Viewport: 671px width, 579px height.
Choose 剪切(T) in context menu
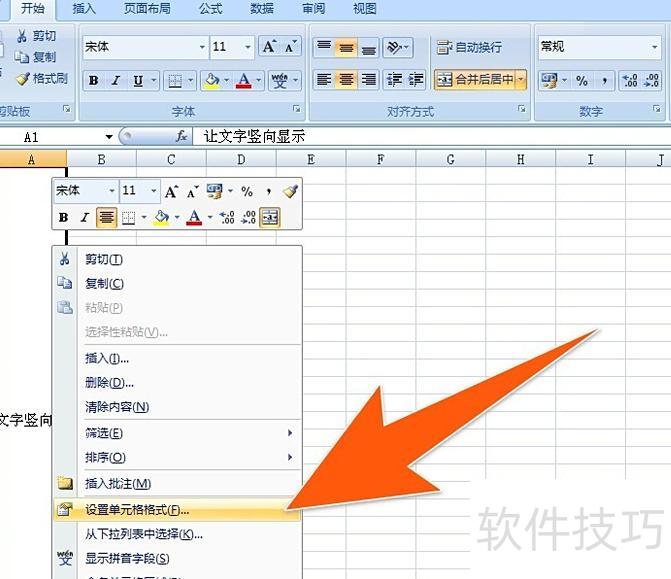click(178, 259)
